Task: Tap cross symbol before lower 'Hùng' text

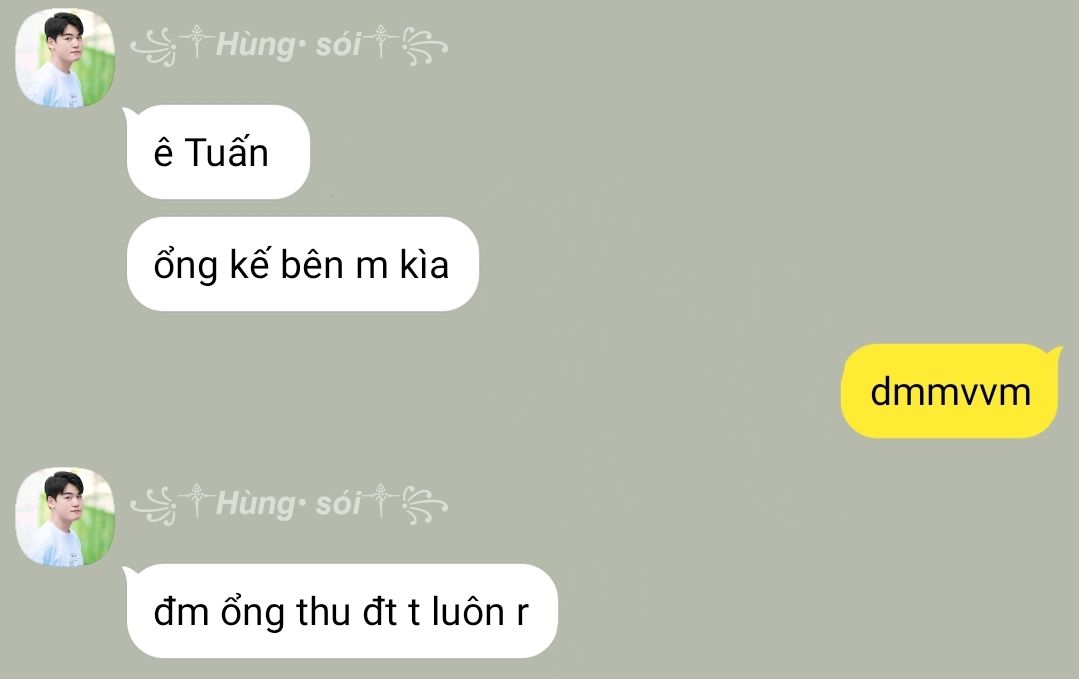Action: (197, 501)
